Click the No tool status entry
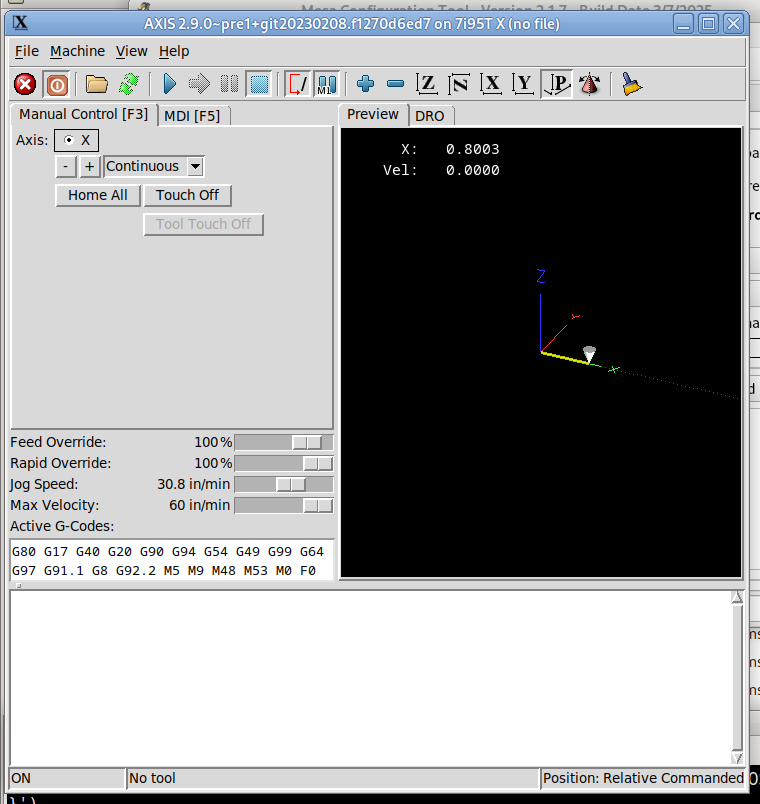Screen dimensions: 760x804 333,778
